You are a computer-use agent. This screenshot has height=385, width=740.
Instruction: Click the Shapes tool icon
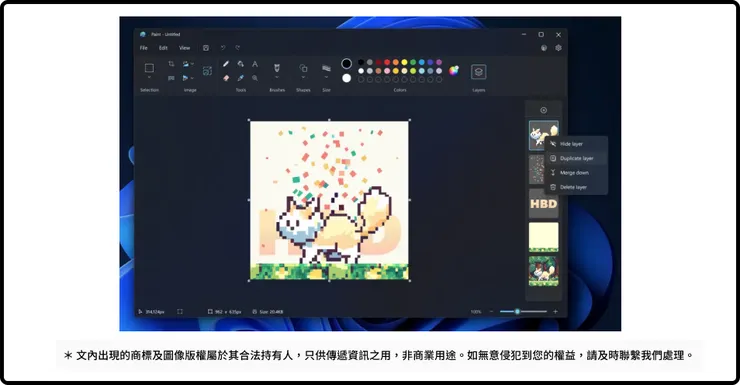click(x=303, y=68)
